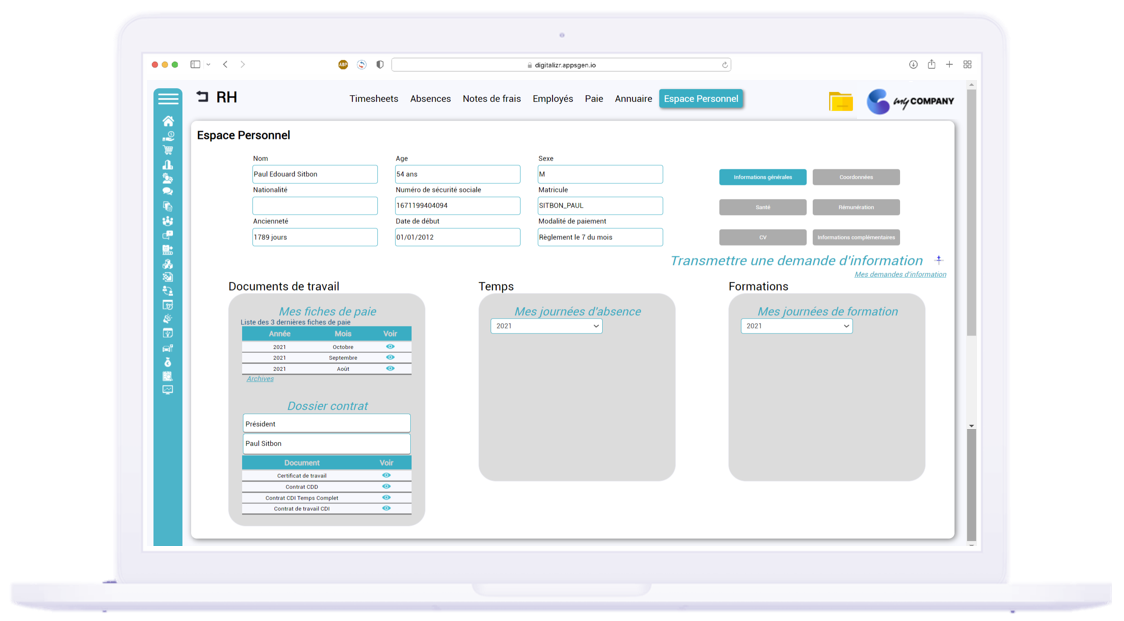1124x621 pixels.
Task: Open Notes de frais tab
Action: click(492, 99)
